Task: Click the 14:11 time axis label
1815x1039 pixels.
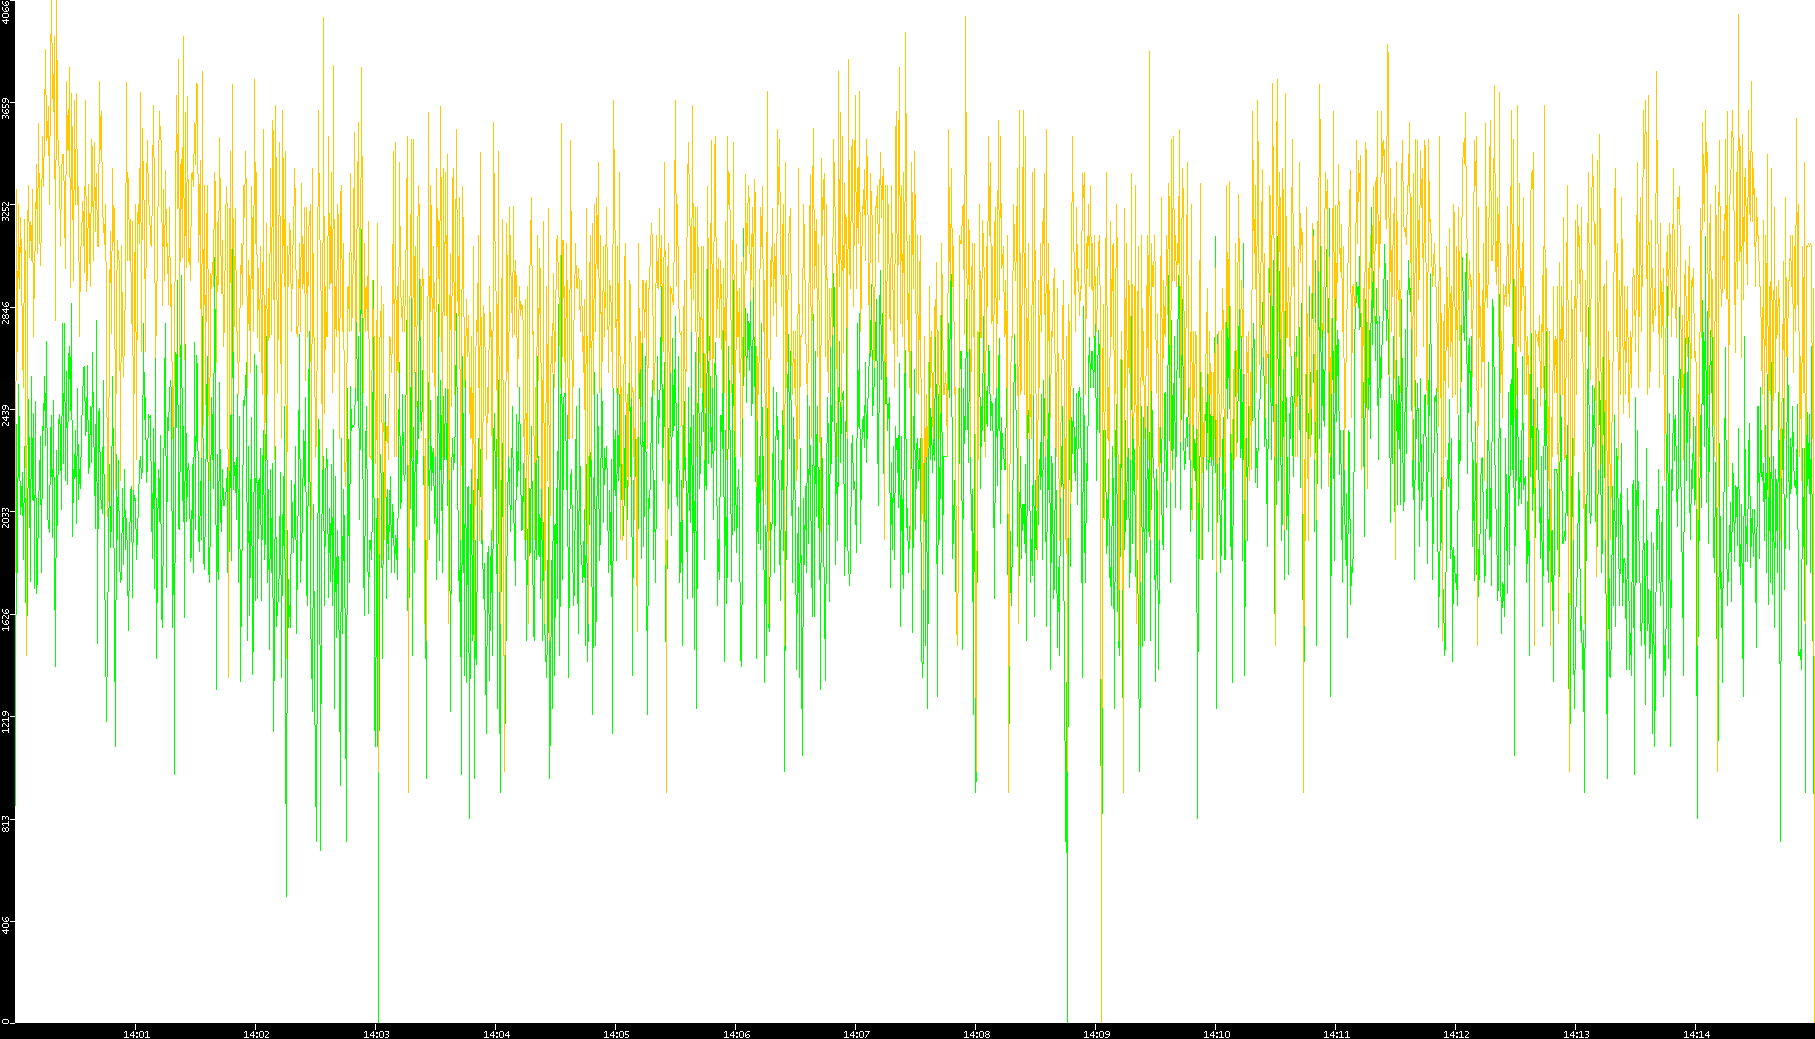Action: click(x=1336, y=1034)
